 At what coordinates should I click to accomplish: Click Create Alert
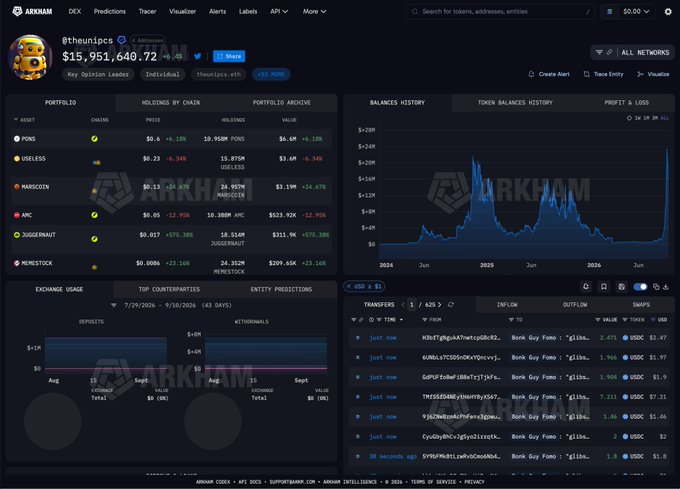(x=549, y=74)
